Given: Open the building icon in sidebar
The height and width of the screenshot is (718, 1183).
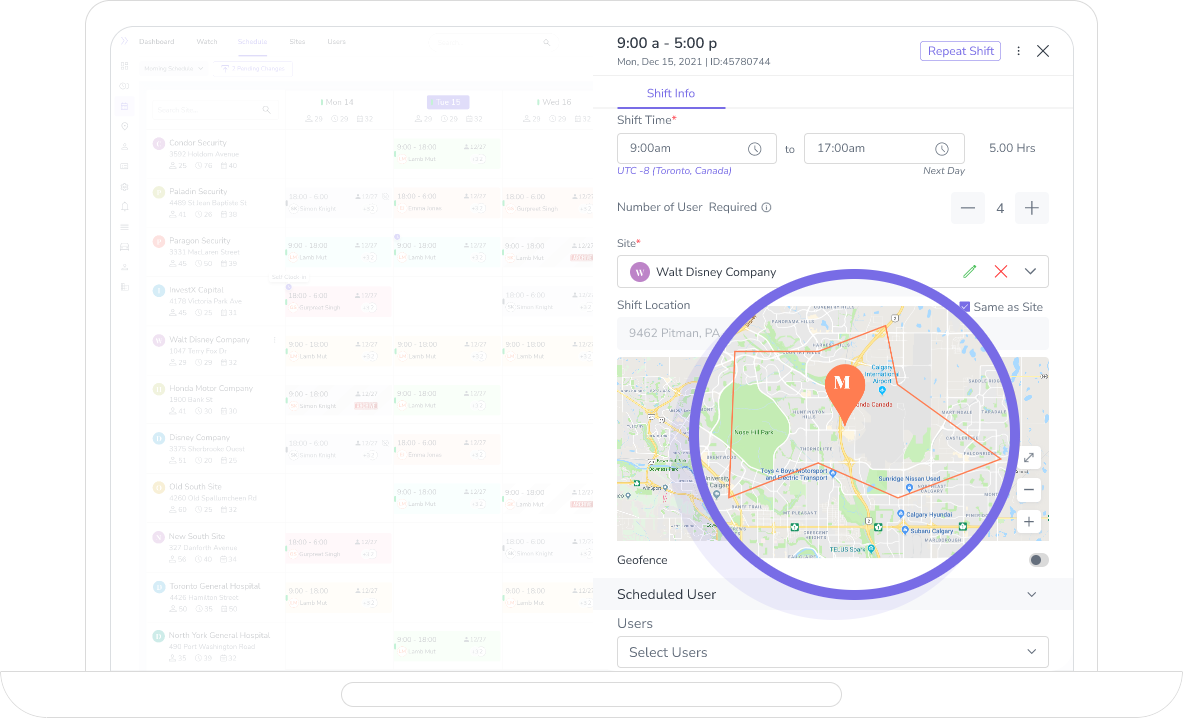Looking at the screenshot, I should pyautogui.click(x=124, y=287).
